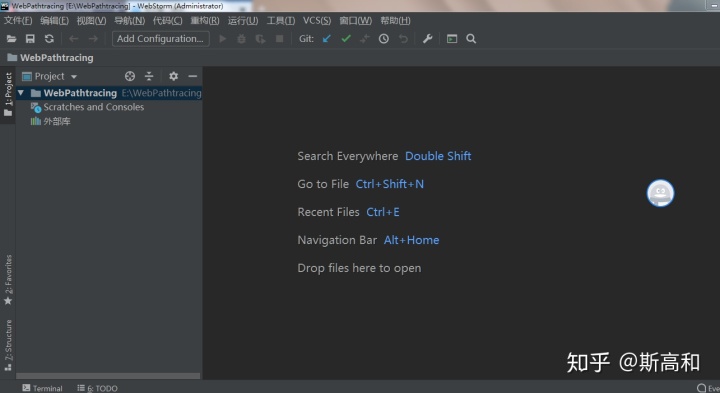The width and height of the screenshot is (720, 393).
Task: Open the 运行(U) menu
Action: point(243,21)
